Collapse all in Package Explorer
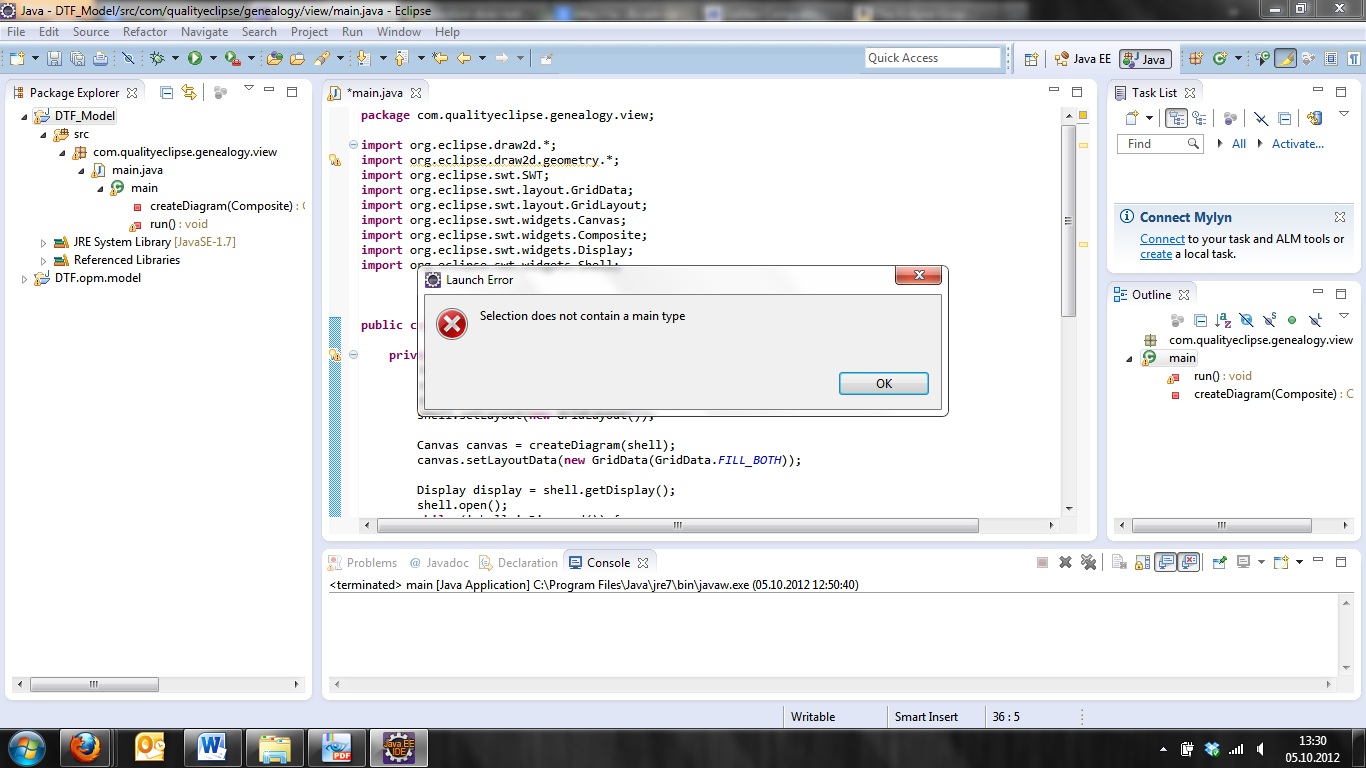This screenshot has height=768, width=1366. click(x=166, y=92)
